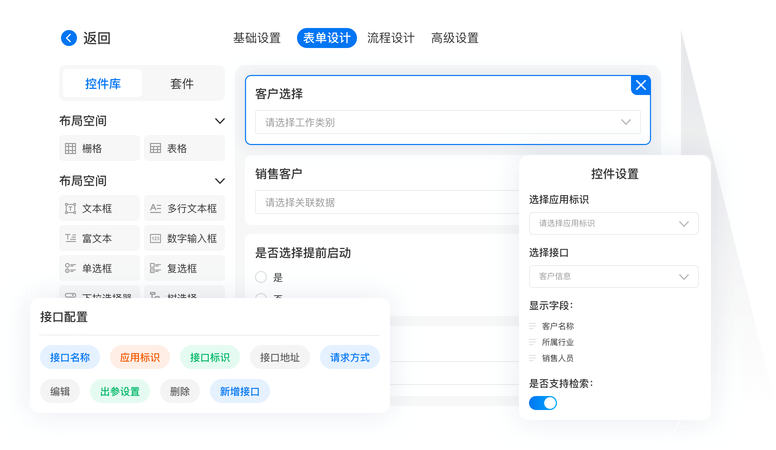Image resolution: width=776 pixels, height=450 pixels.
Task: Open the 请选择应用标识 dropdown
Action: 613,223
